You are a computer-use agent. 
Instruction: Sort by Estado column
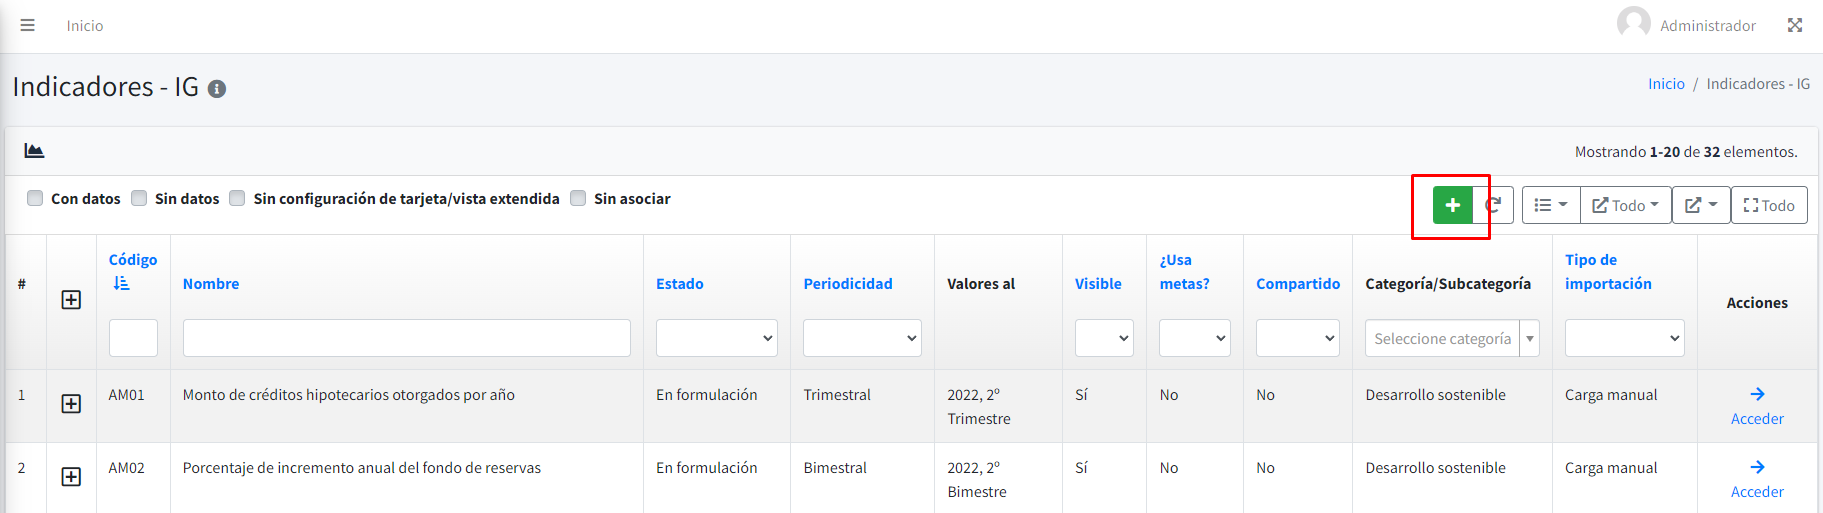coord(680,284)
